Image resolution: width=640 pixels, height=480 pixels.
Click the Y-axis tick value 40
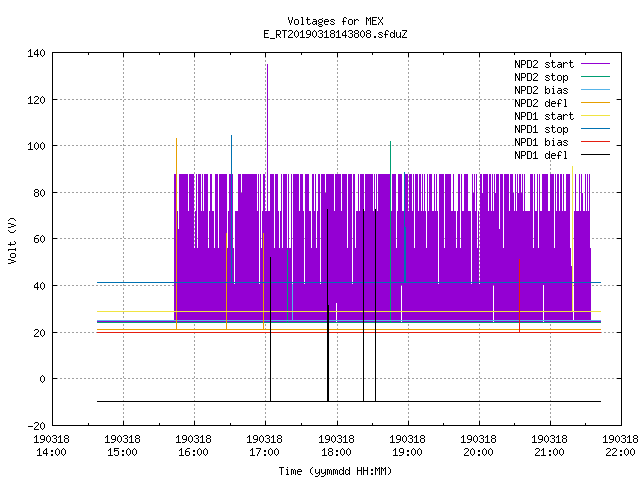point(39,286)
